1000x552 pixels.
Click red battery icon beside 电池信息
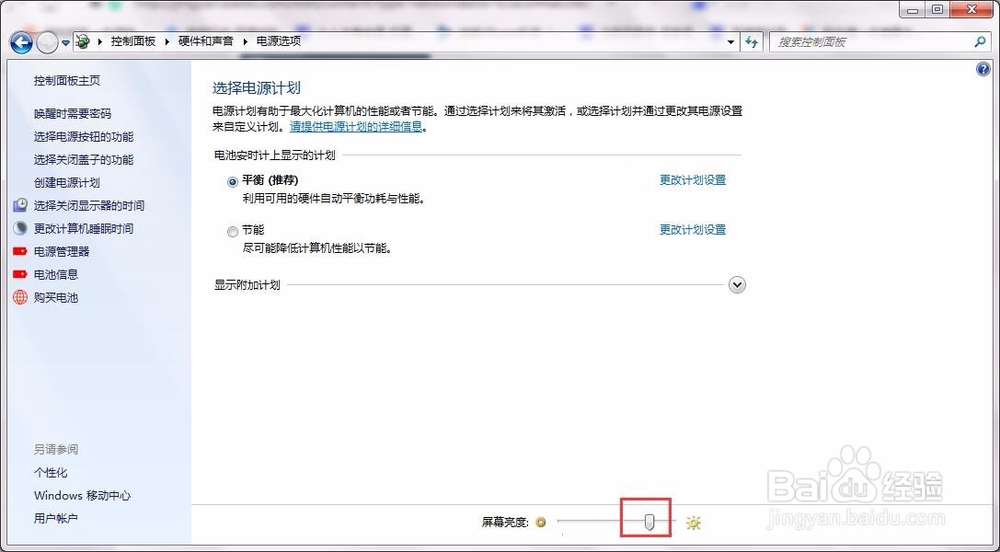20,274
